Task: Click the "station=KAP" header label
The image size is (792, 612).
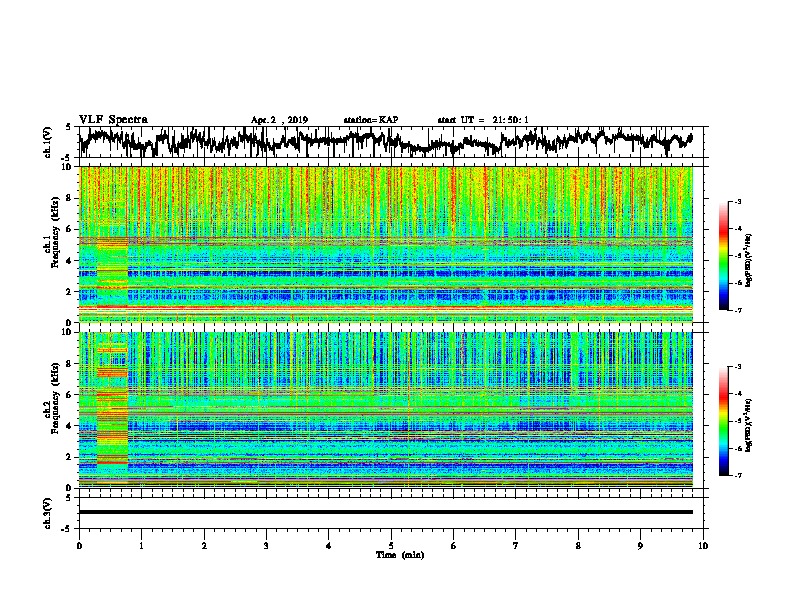Action: tap(371, 120)
